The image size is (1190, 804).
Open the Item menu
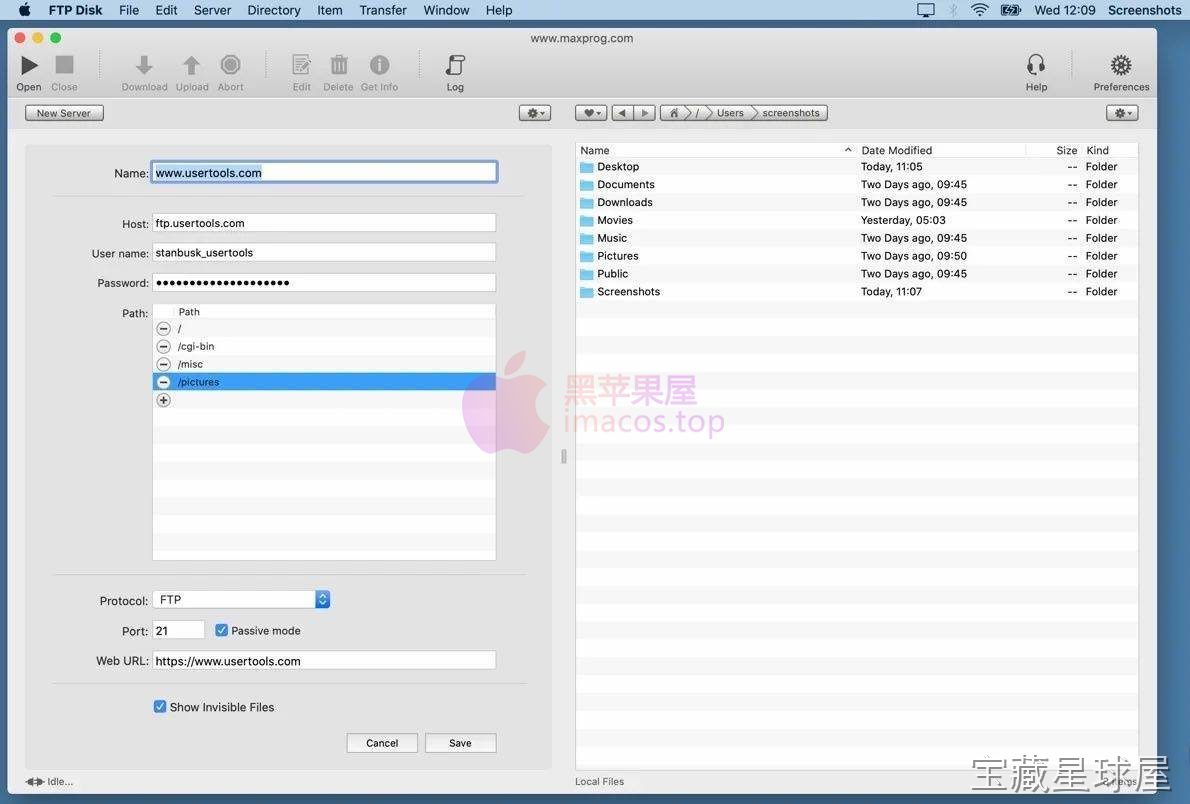coord(329,10)
